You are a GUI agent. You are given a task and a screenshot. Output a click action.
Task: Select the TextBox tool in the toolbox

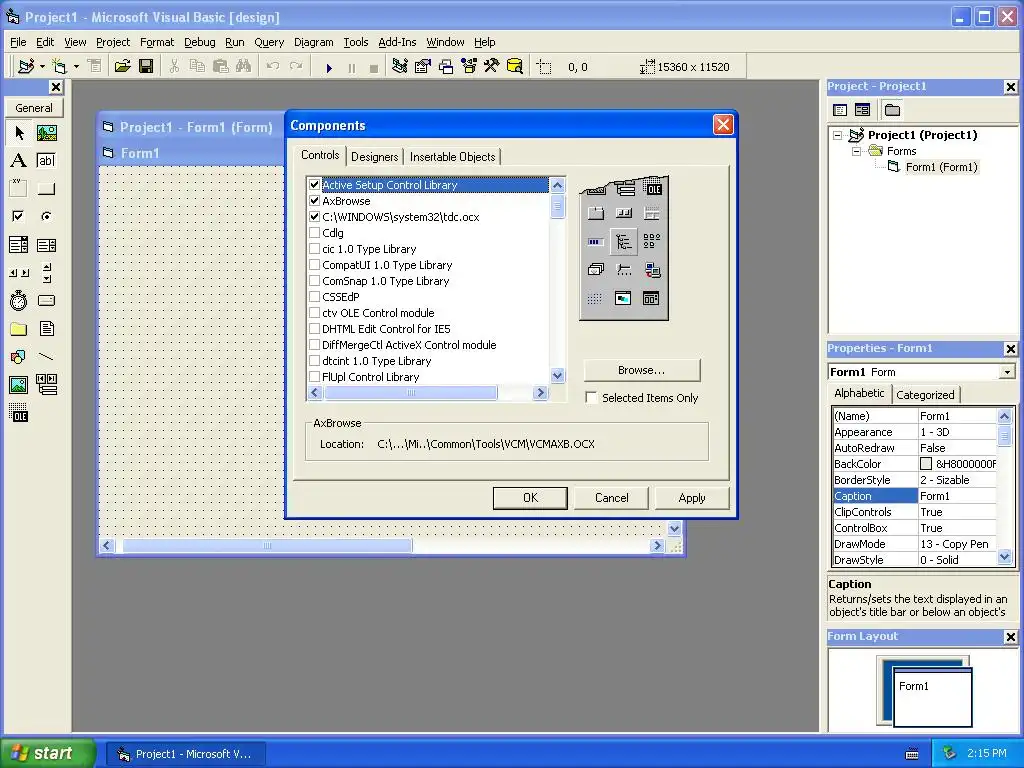(x=46, y=161)
